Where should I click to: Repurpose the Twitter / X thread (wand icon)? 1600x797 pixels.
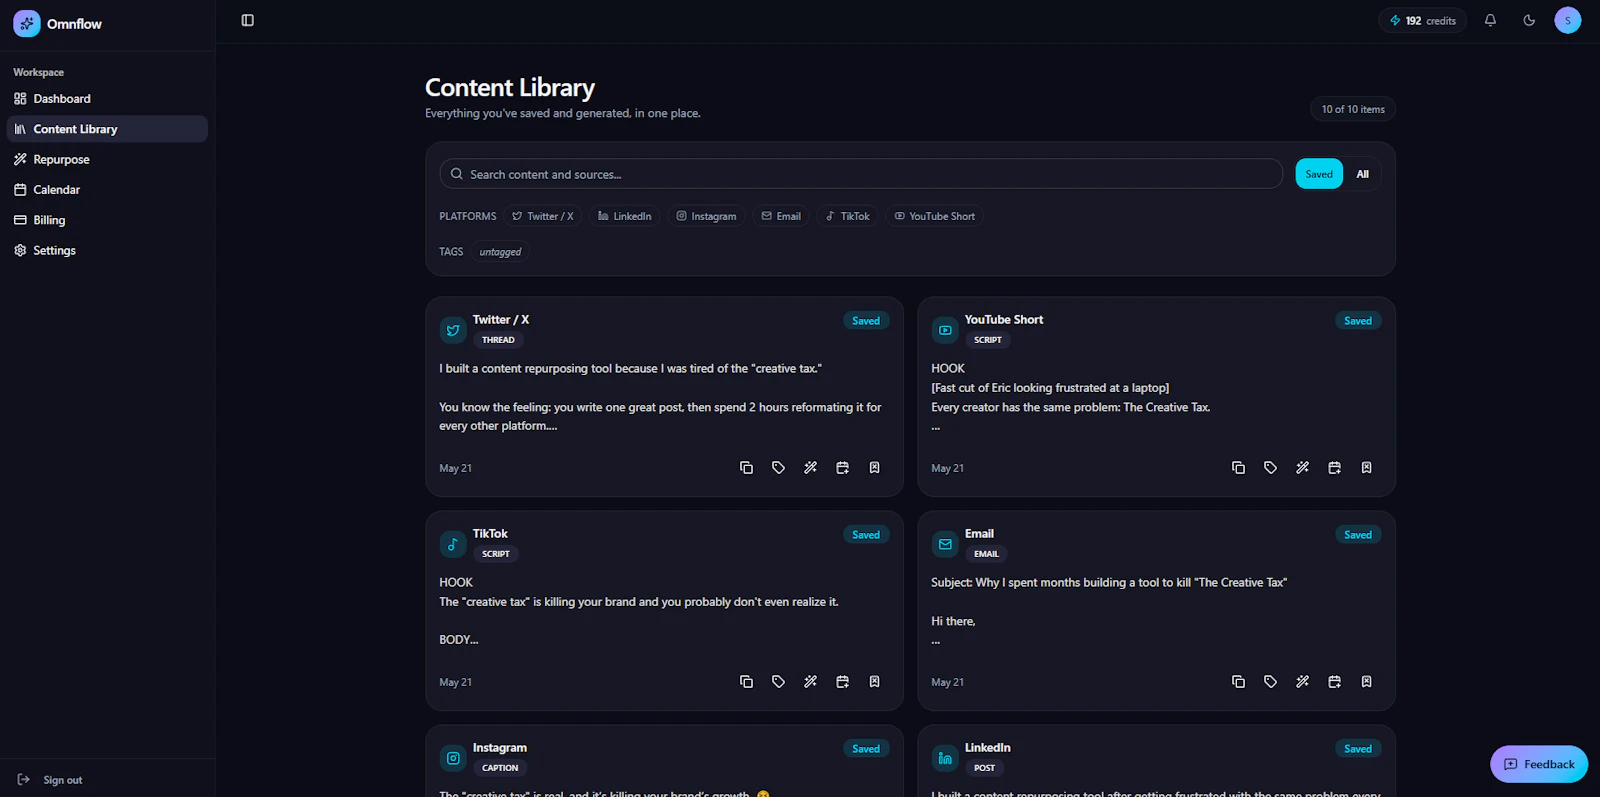810,468
